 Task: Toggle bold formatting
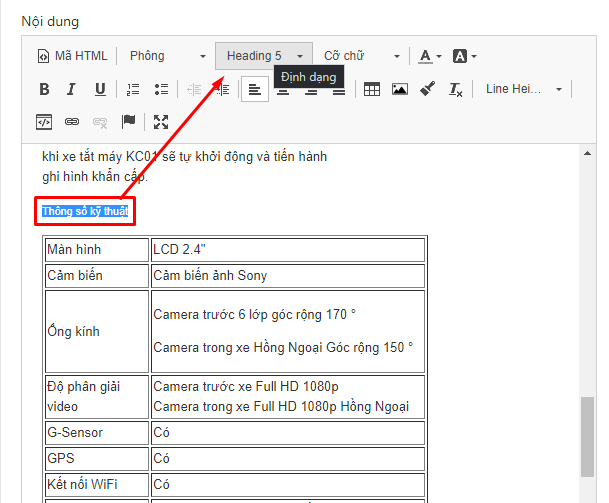coord(44,89)
